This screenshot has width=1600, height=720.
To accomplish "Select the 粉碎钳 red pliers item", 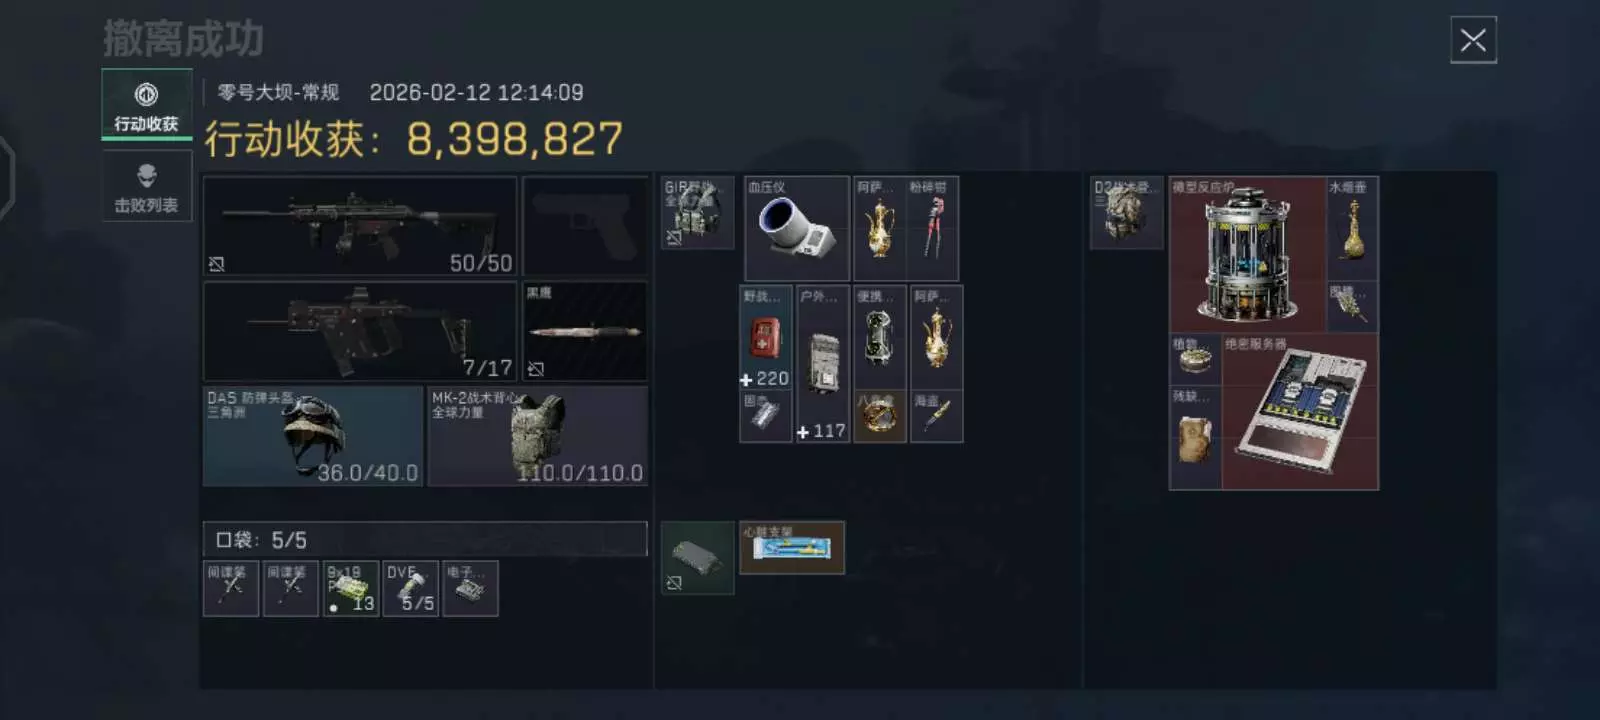I will (932, 228).
